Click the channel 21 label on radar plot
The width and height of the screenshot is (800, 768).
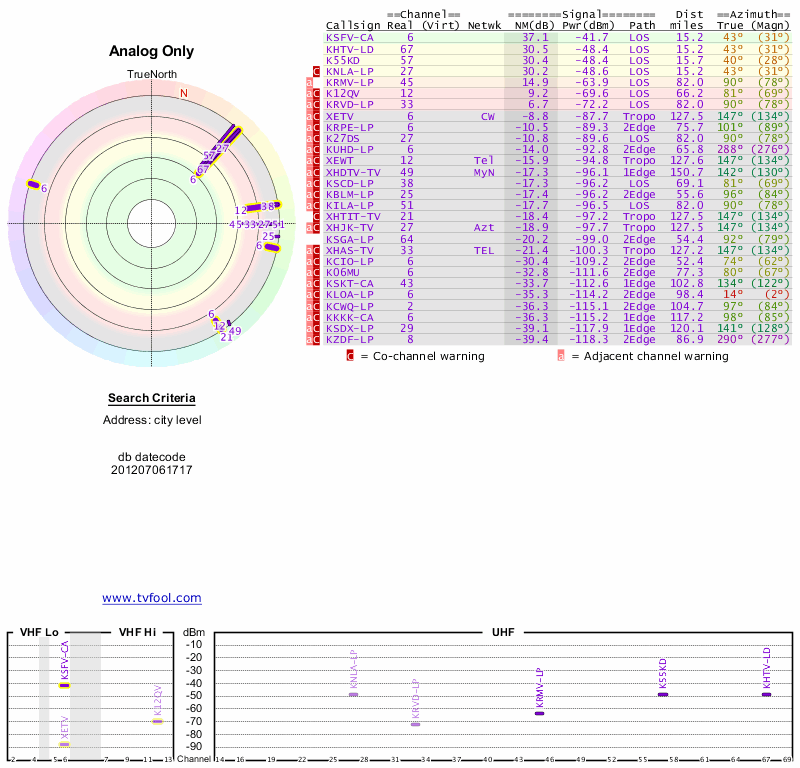tap(226, 338)
